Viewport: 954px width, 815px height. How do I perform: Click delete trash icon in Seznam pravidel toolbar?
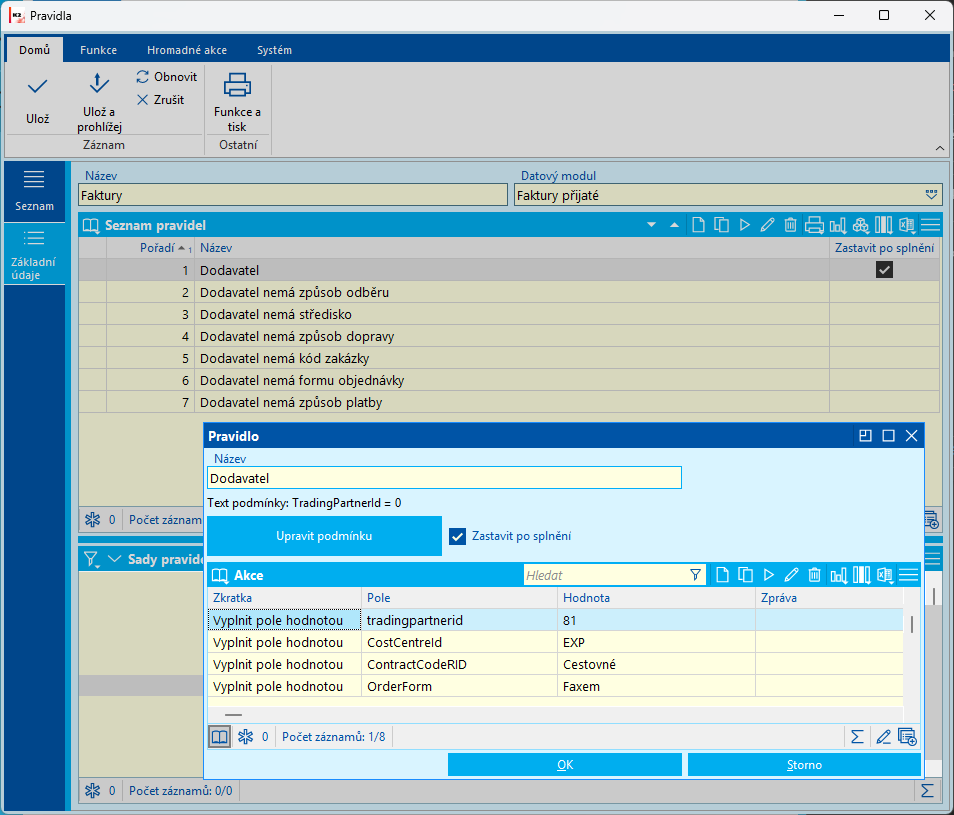[x=790, y=225]
